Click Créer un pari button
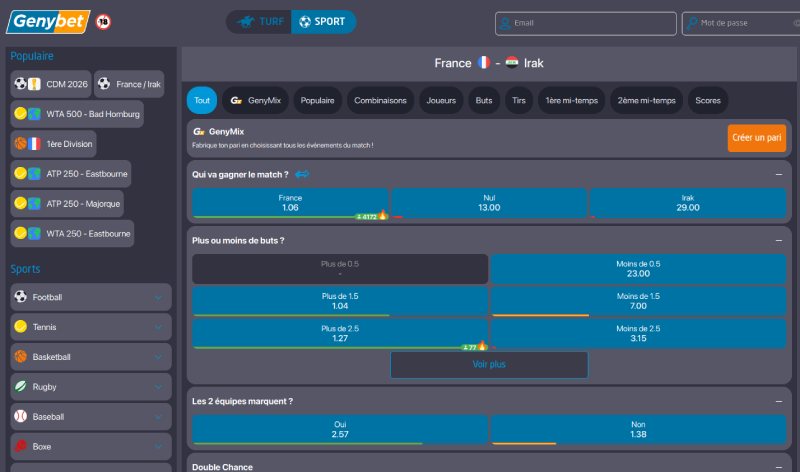The image size is (800, 472). 757,138
